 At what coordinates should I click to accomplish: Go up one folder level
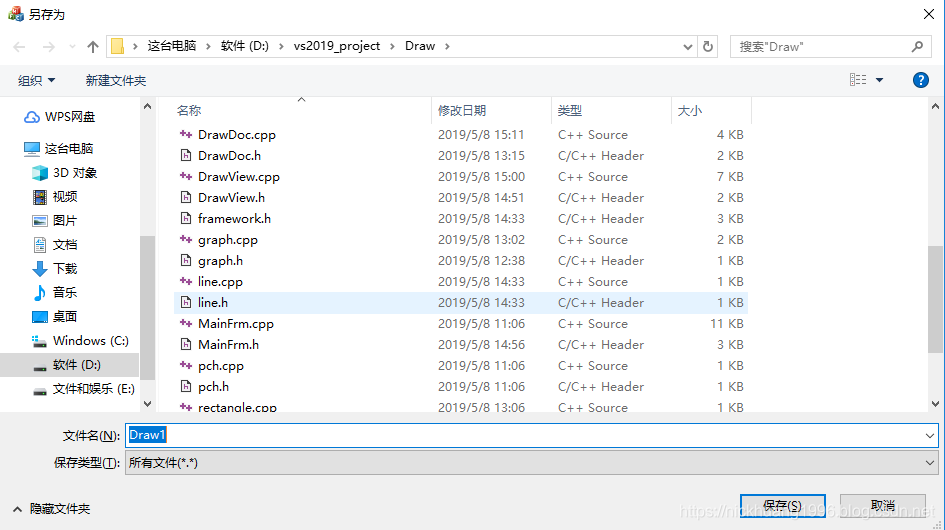point(92,46)
